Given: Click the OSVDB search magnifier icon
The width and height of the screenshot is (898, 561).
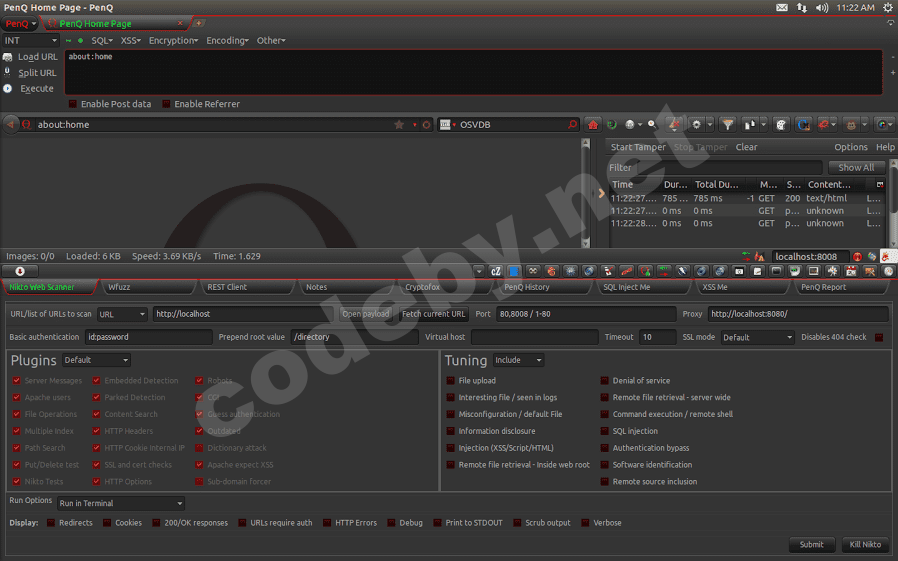Looking at the screenshot, I should click(x=573, y=125).
